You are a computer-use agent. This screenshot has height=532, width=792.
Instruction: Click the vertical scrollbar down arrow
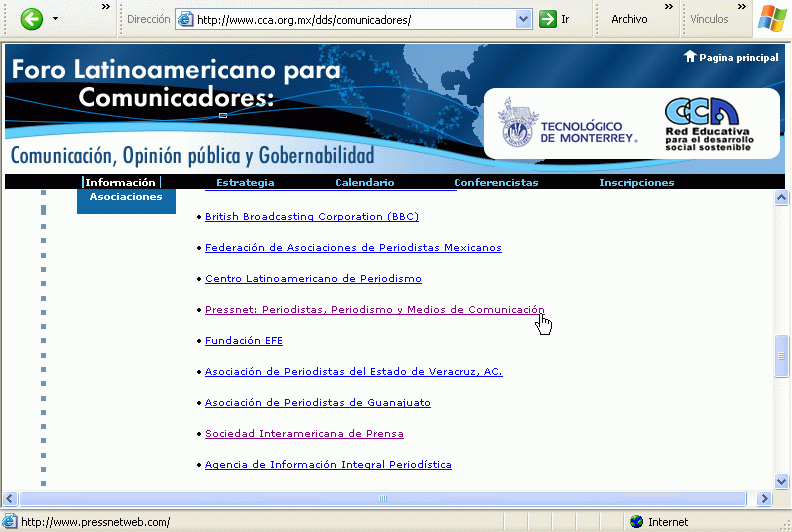781,481
